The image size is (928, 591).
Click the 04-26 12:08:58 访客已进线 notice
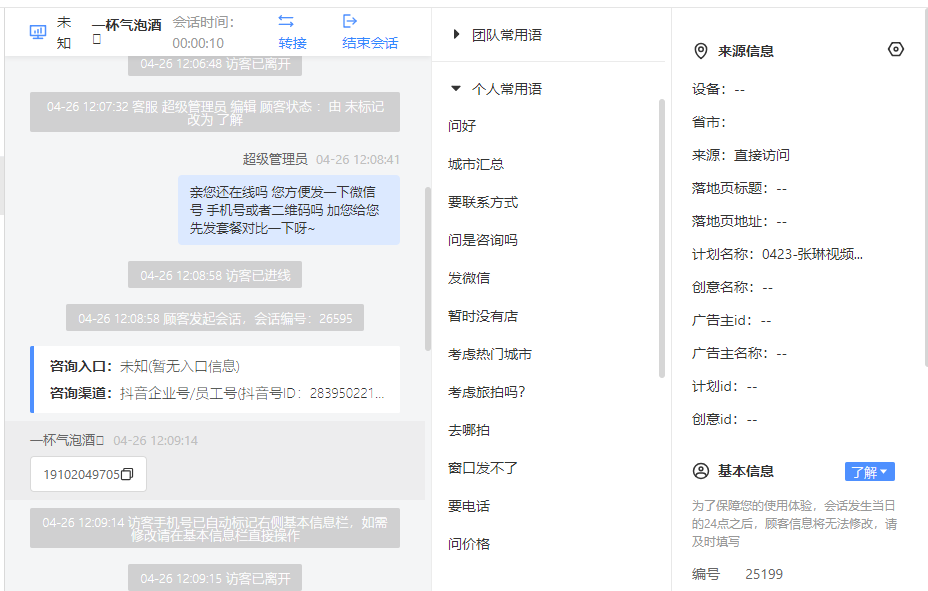click(x=215, y=275)
